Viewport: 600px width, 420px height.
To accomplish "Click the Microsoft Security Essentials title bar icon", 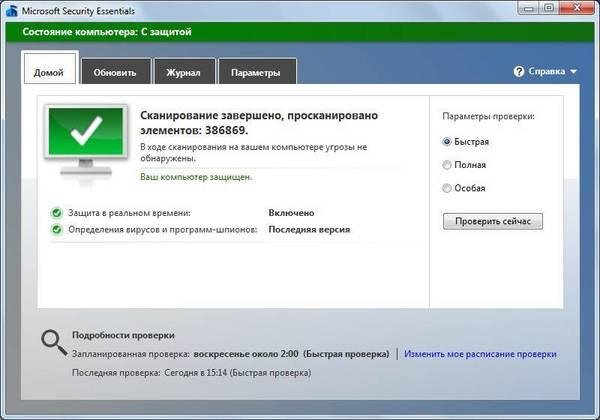I will pyautogui.click(x=11, y=10).
